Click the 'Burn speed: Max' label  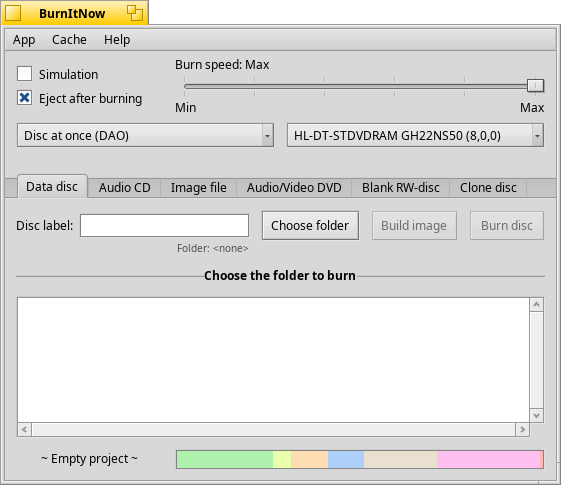tap(222, 65)
